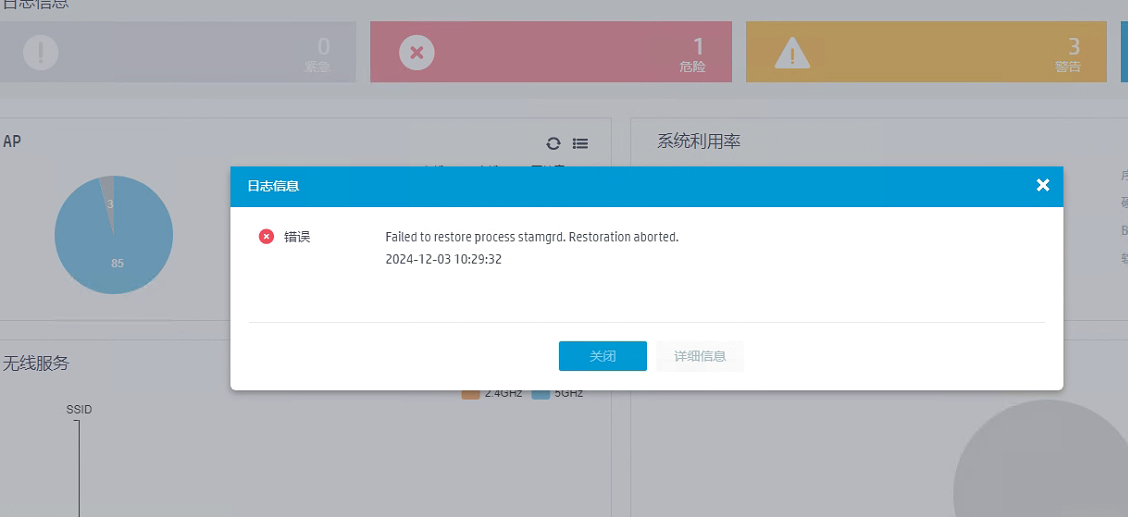The image size is (1128, 517).
Task: Click the warning triangle icon on 警告 card
Action: [x=792, y=53]
